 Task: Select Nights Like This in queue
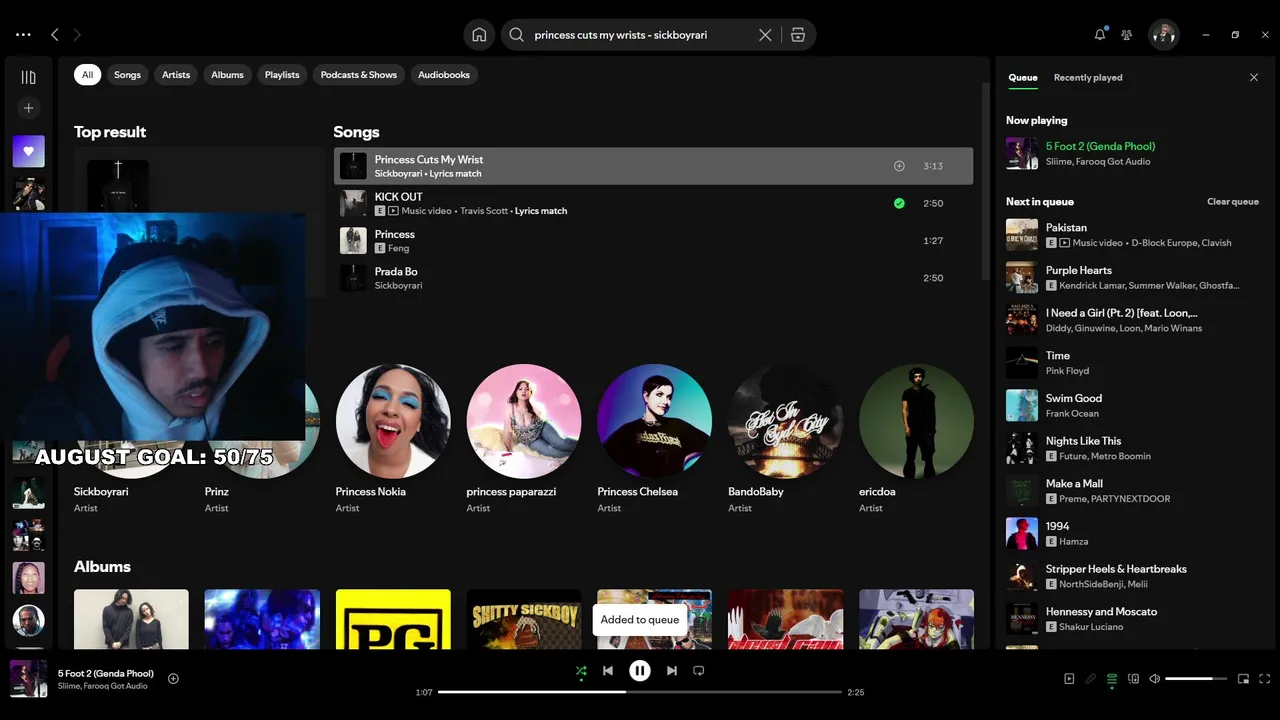[1132, 448]
